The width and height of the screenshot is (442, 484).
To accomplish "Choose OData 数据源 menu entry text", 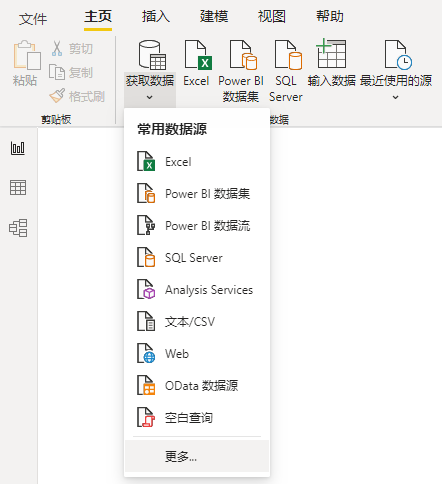I will tap(202, 386).
